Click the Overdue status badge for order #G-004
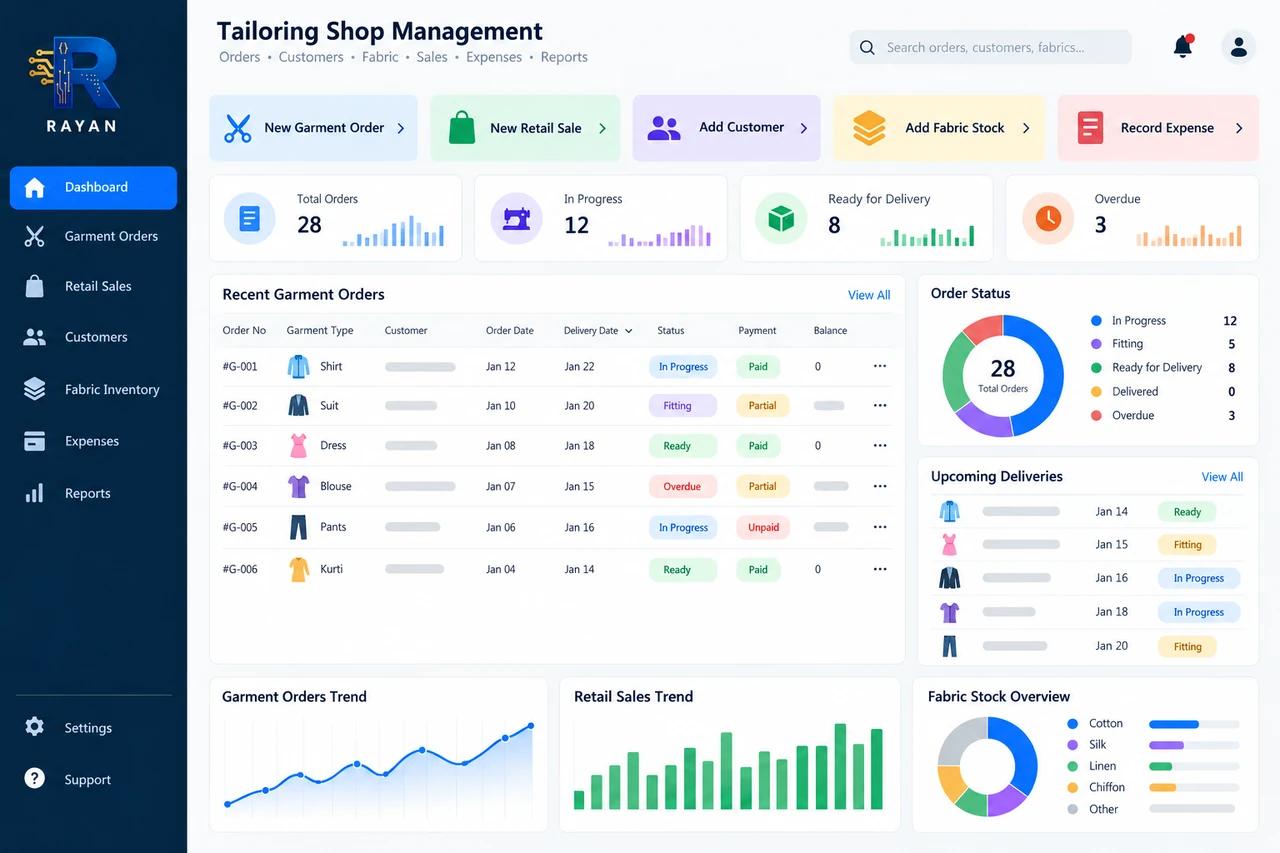The image size is (1280, 853). tap(682, 487)
